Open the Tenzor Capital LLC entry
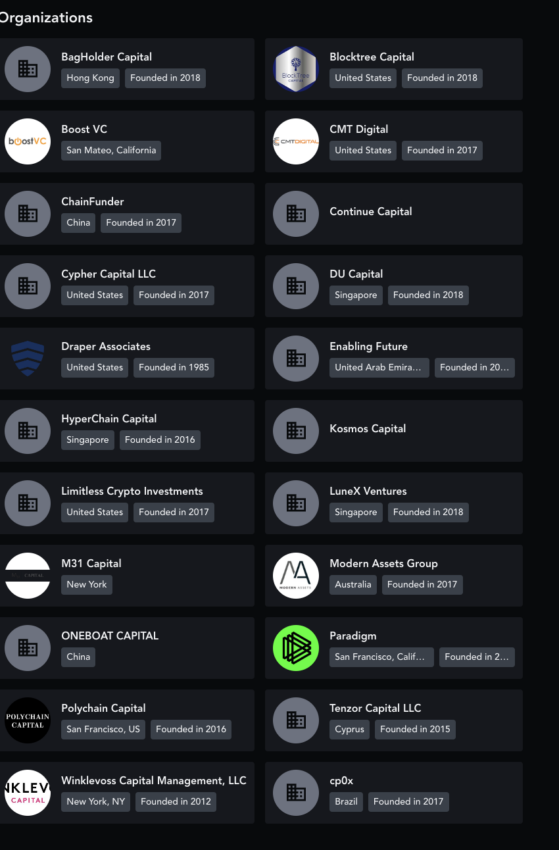 click(x=394, y=720)
